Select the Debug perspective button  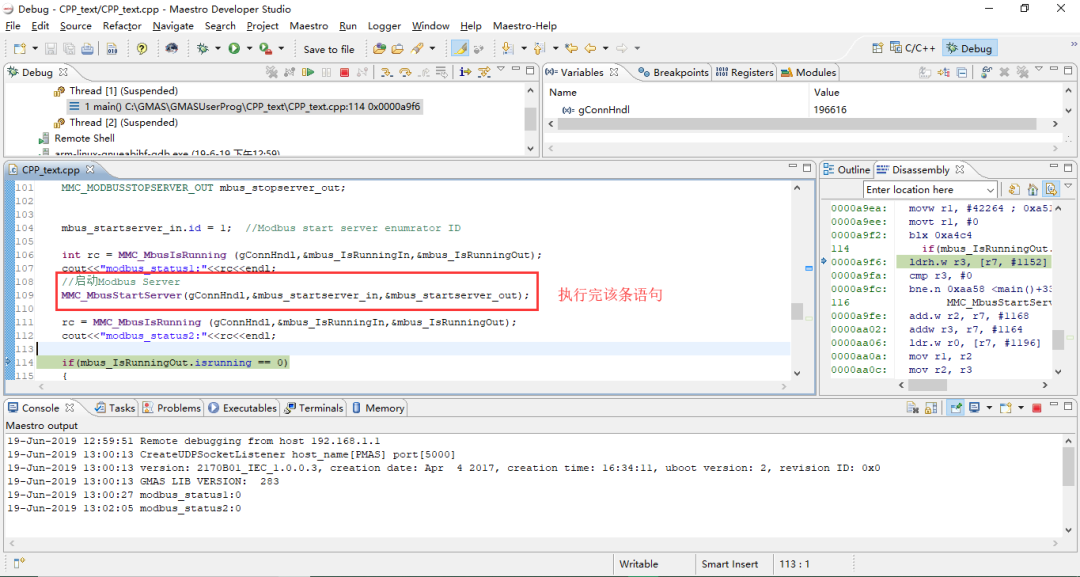coord(969,48)
